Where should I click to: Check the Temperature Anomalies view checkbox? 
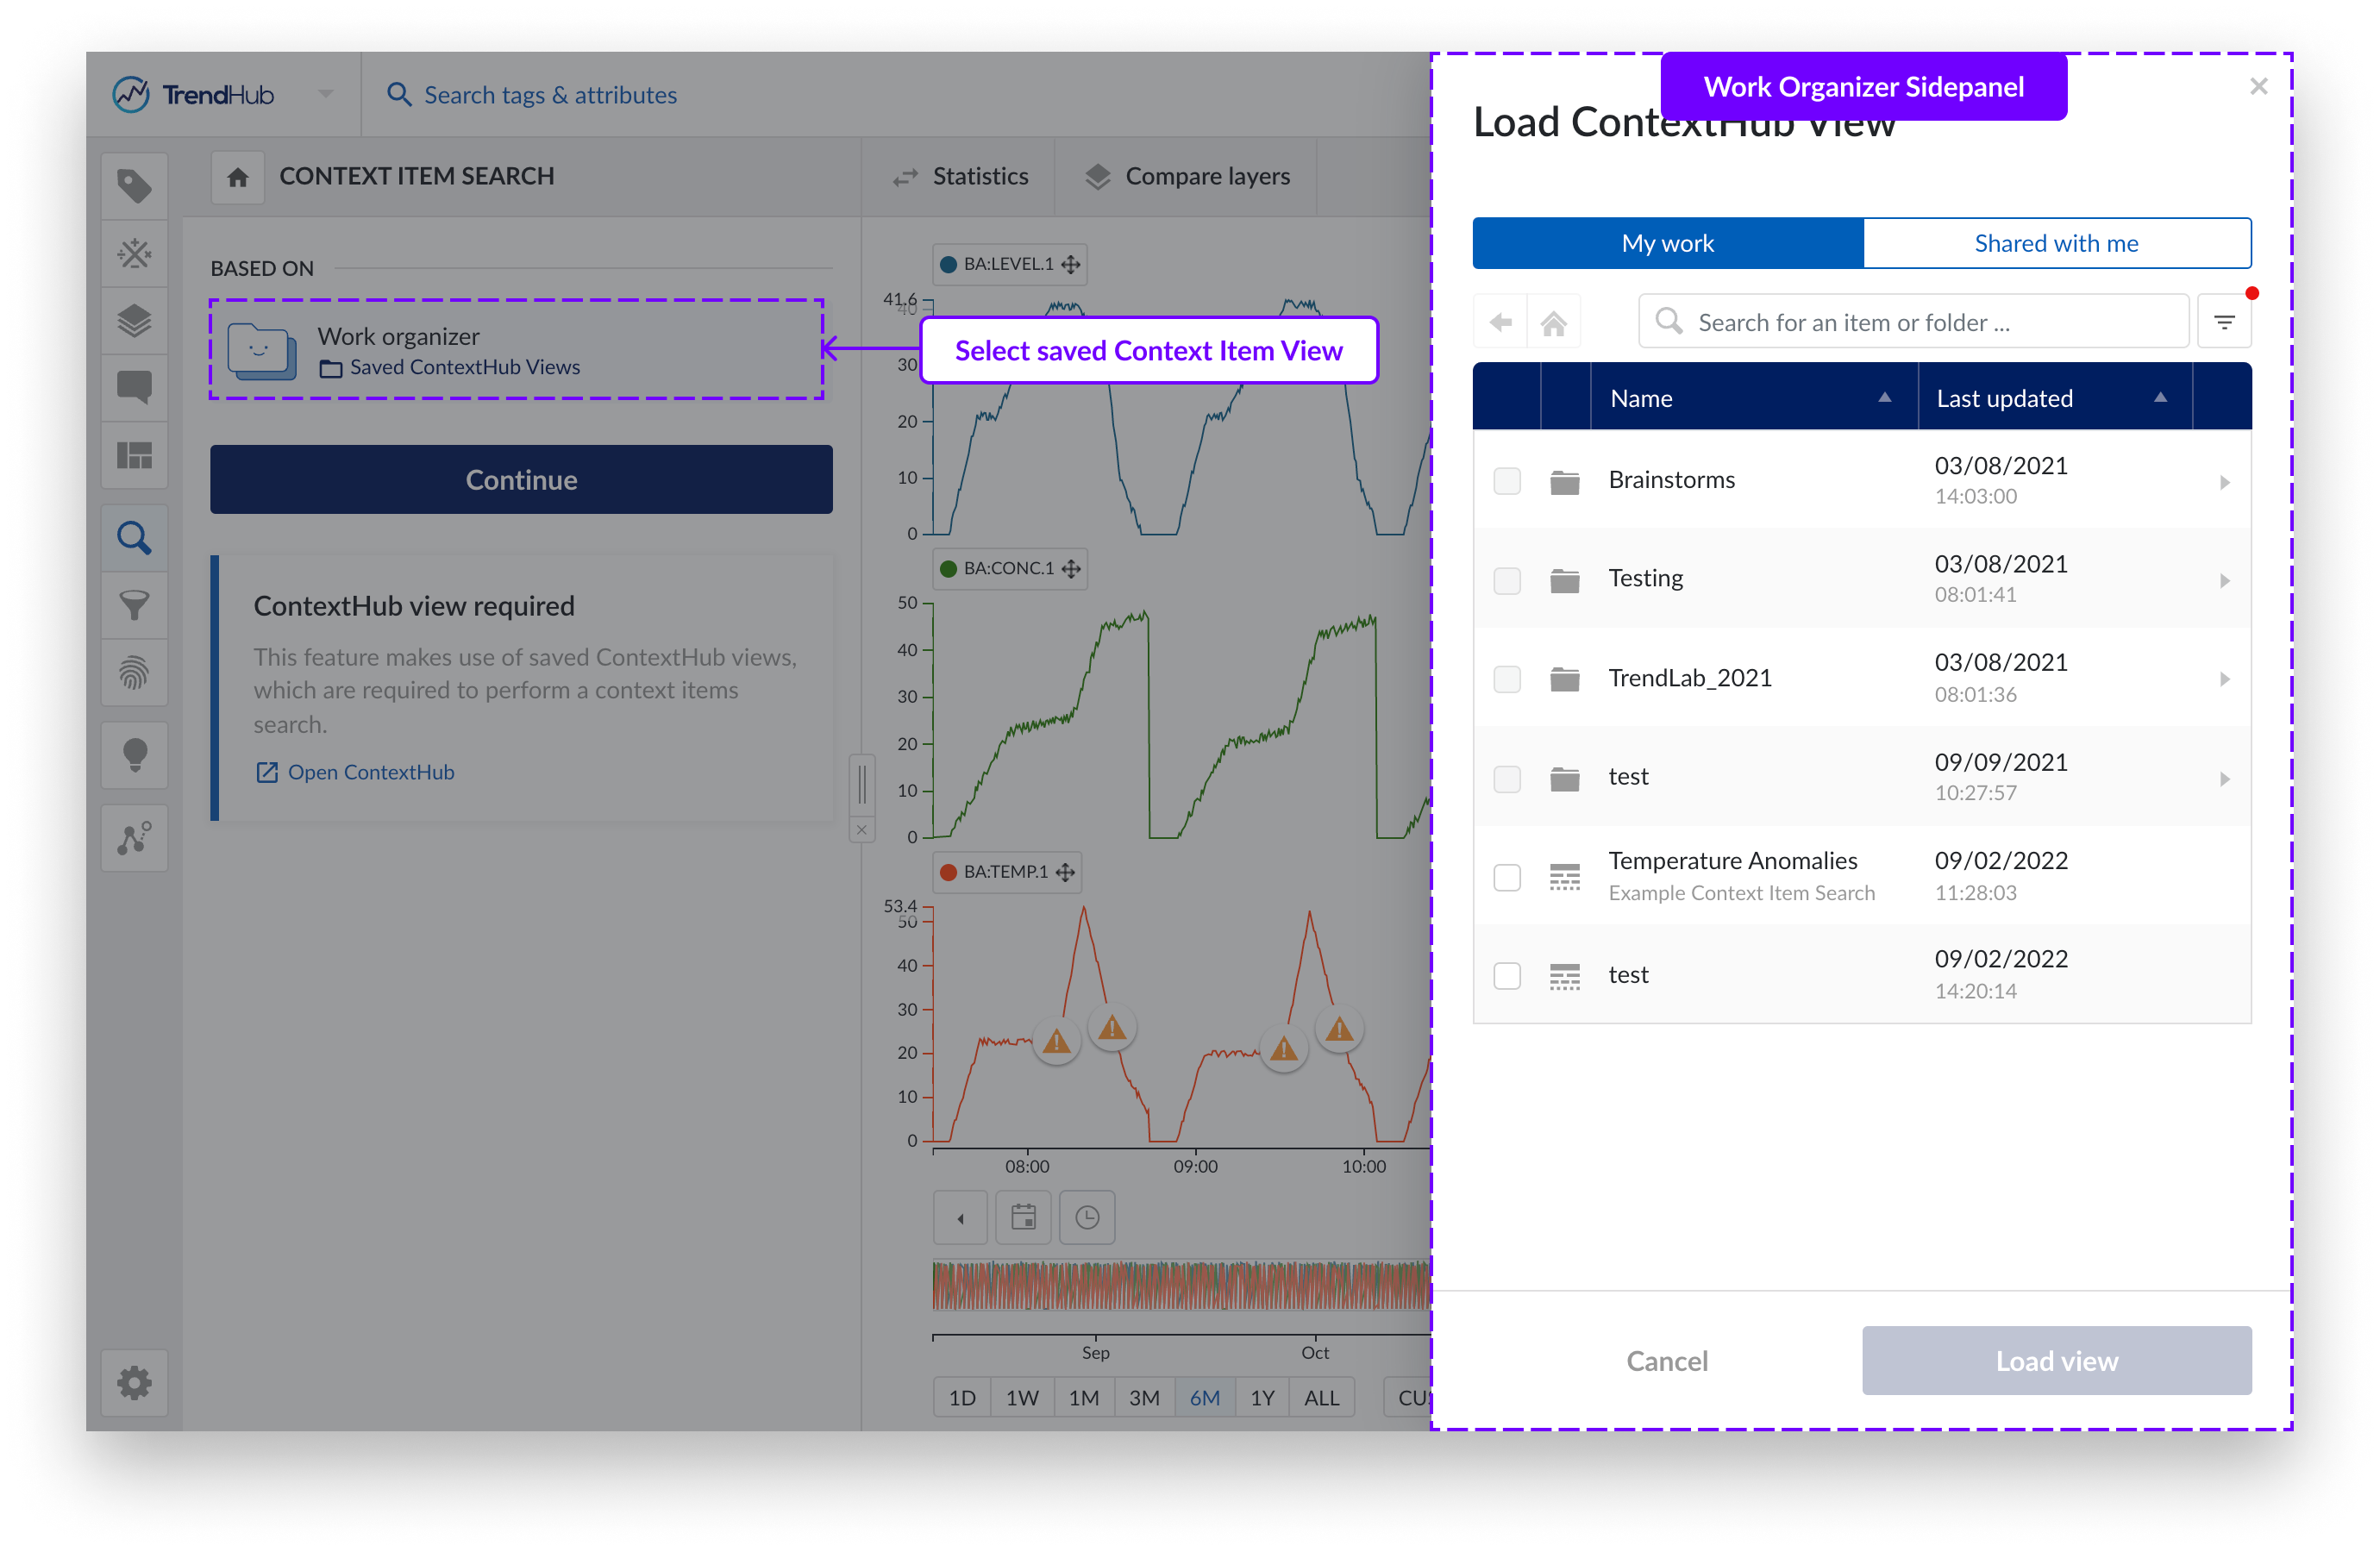coord(1506,877)
